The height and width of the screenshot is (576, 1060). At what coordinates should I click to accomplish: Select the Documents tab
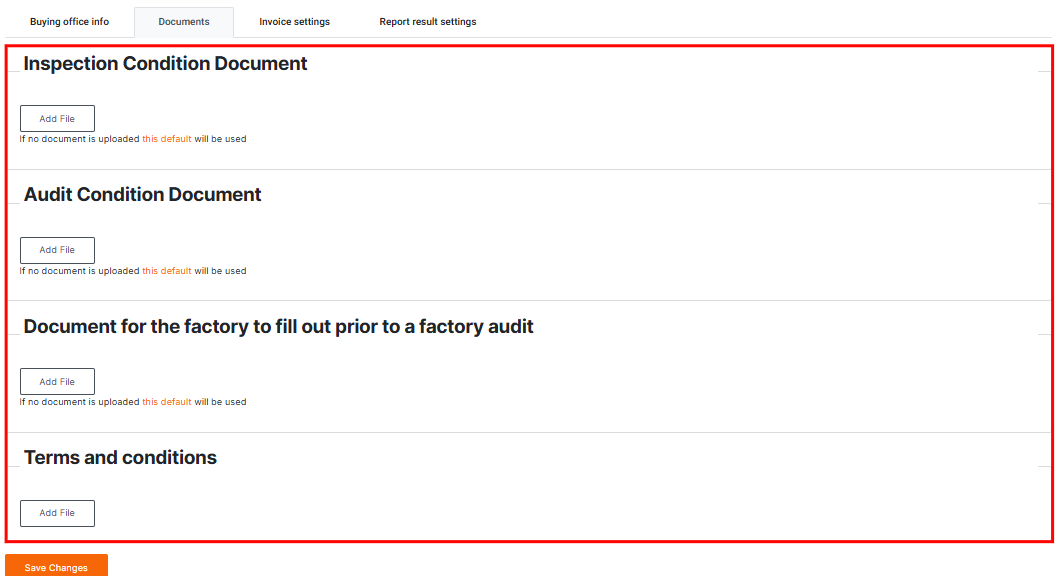(x=184, y=22)
